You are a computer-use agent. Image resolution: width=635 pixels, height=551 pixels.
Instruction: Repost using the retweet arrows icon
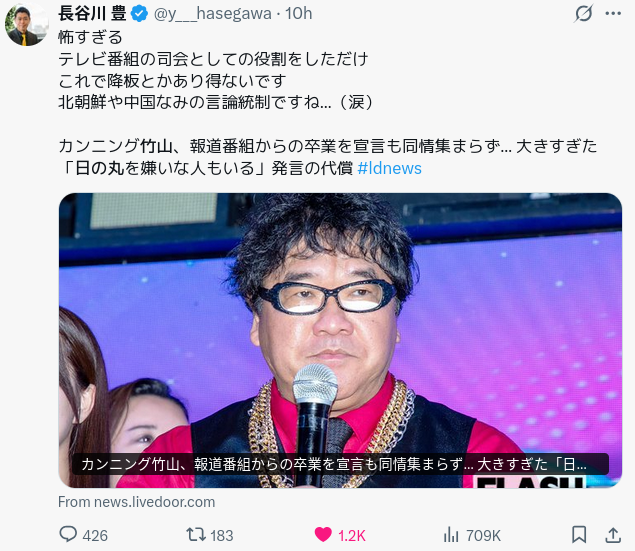(196, 534)
